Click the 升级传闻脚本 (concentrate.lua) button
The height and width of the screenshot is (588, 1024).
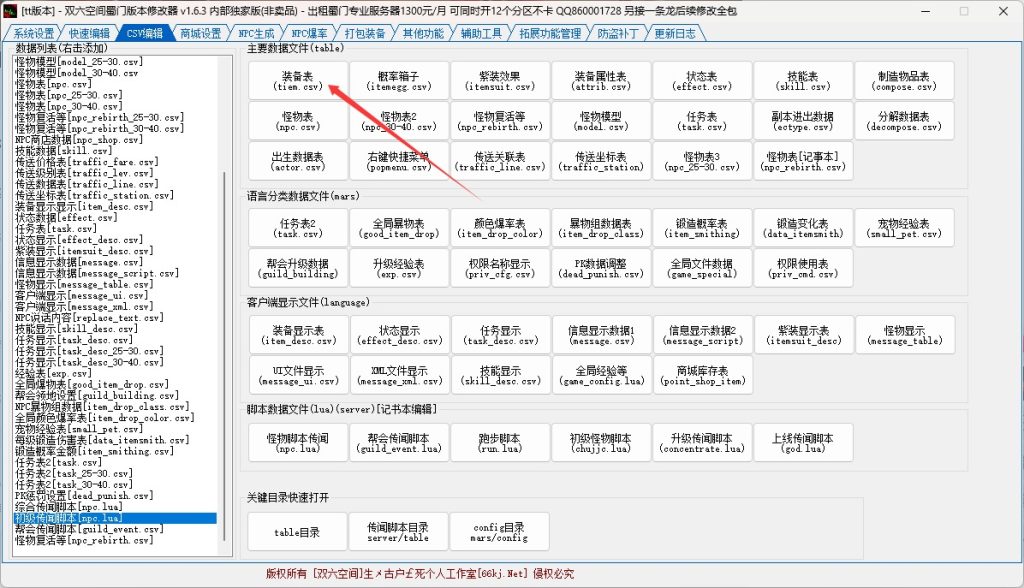click(x=701, y=443)
